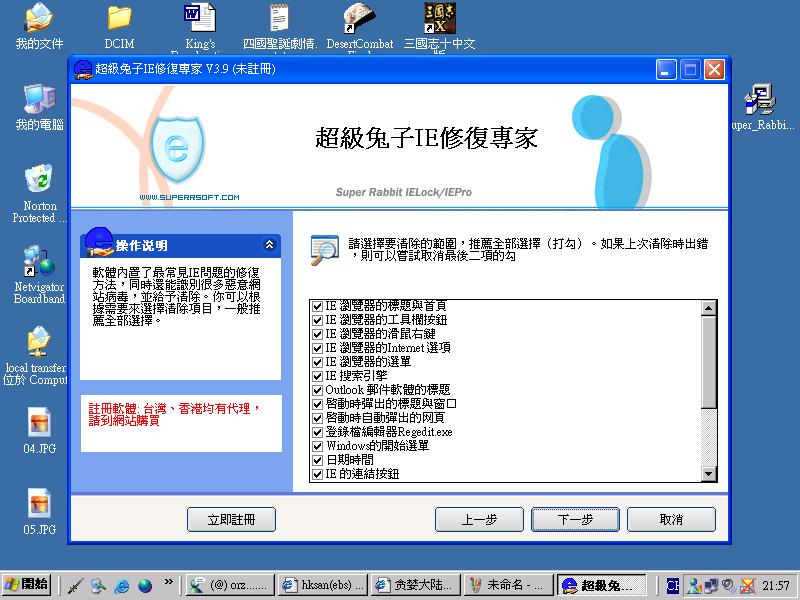Click the 21:57 system clock
Viewport: 800px width, 600px height.
tap(776, 586)
